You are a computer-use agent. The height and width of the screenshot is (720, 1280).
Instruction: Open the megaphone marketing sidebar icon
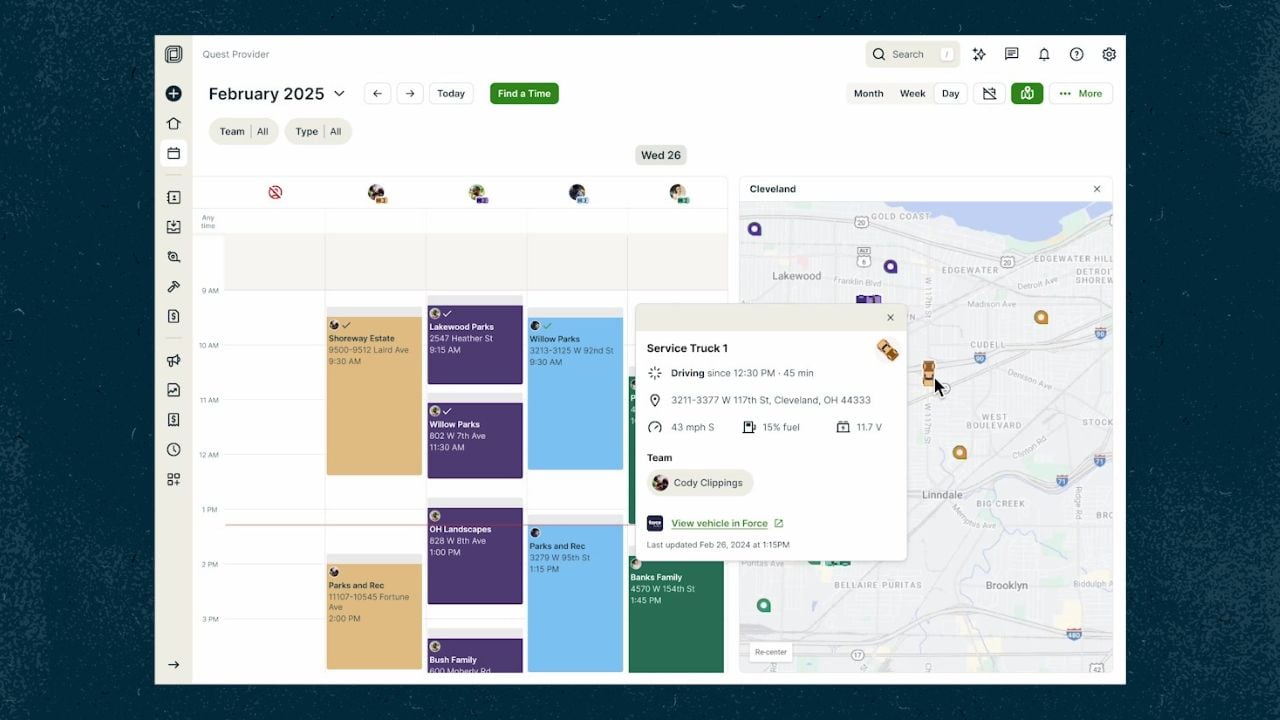(x=173, y=360)
